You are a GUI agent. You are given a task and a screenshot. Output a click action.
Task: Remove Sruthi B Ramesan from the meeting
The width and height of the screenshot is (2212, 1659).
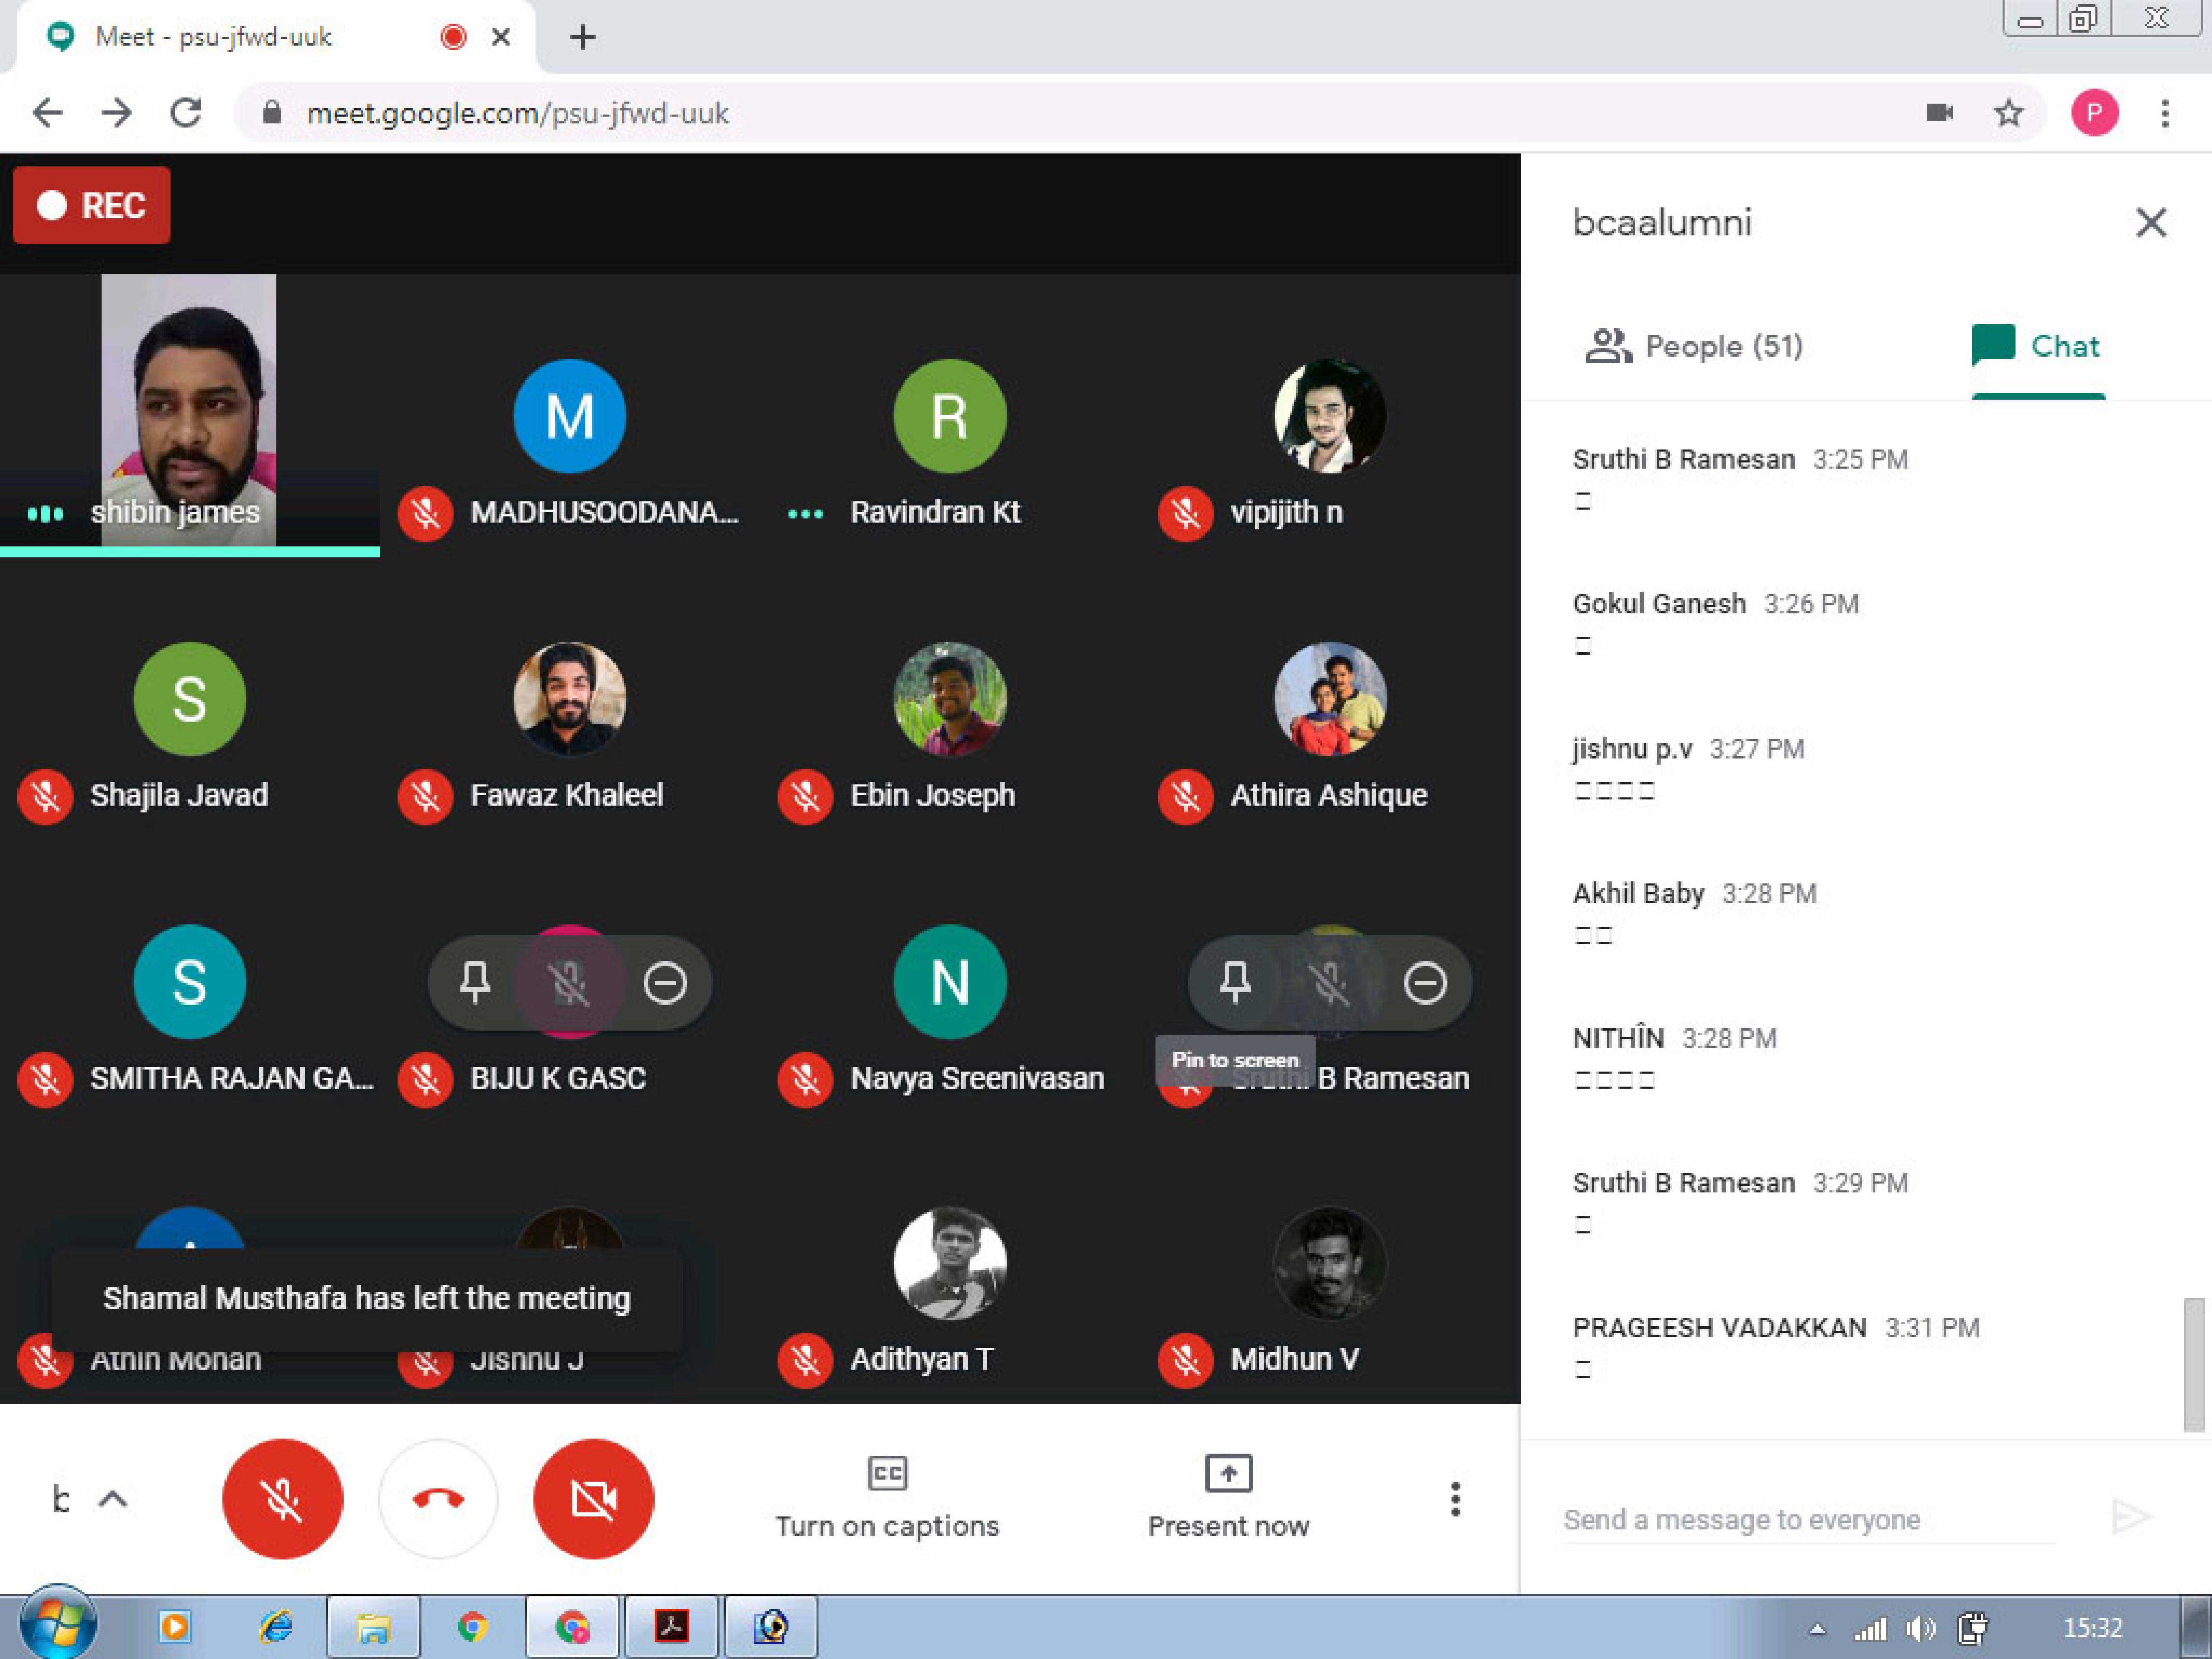click(x=1425, y=982)
